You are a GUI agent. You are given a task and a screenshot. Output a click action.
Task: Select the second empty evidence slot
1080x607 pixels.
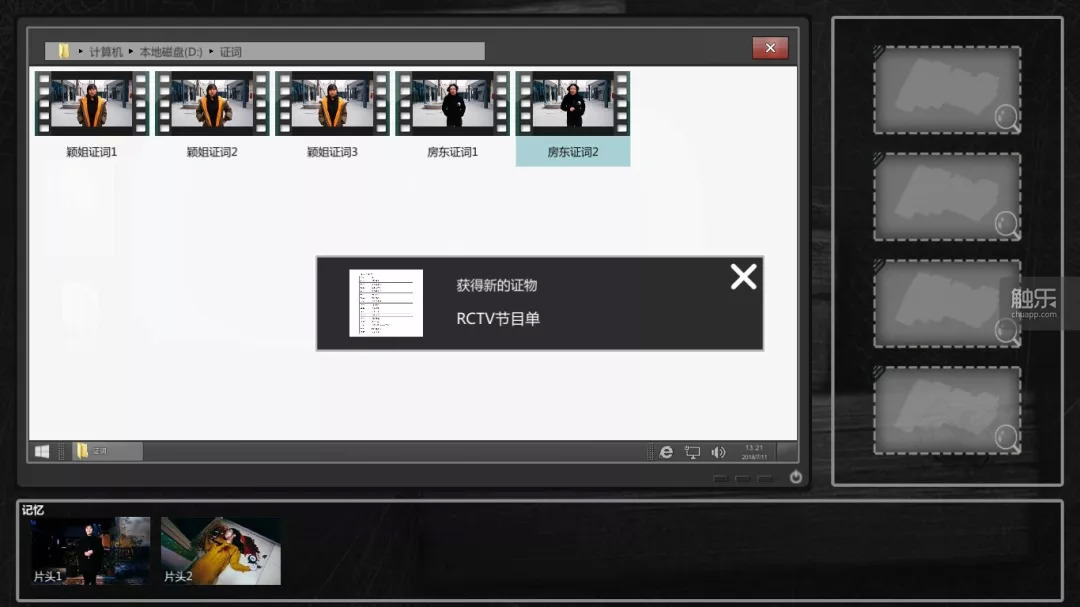(947, 197)
